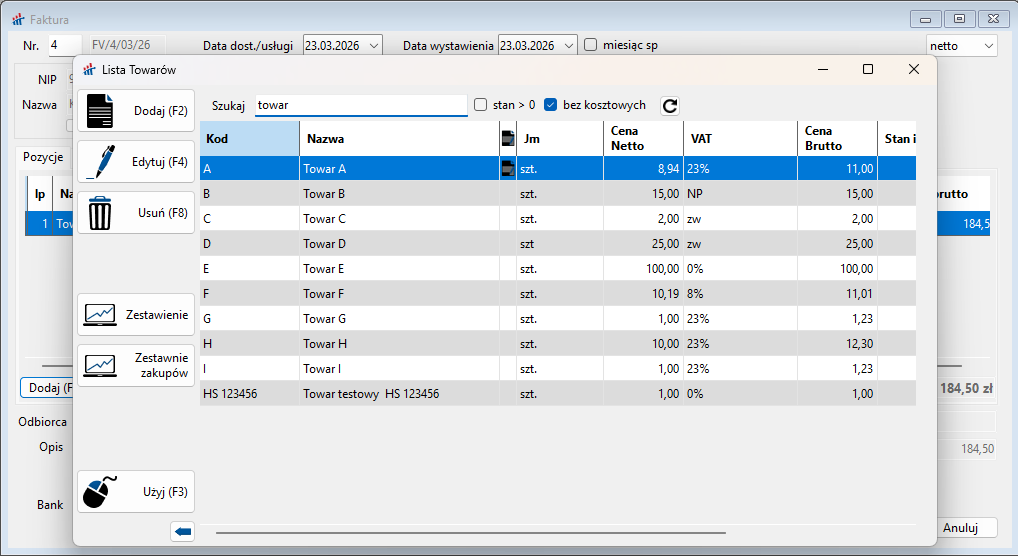Viewport: 1018px width, 556px height.
Task: Sort list by Cena Netto column header
Action: [643, 138]
